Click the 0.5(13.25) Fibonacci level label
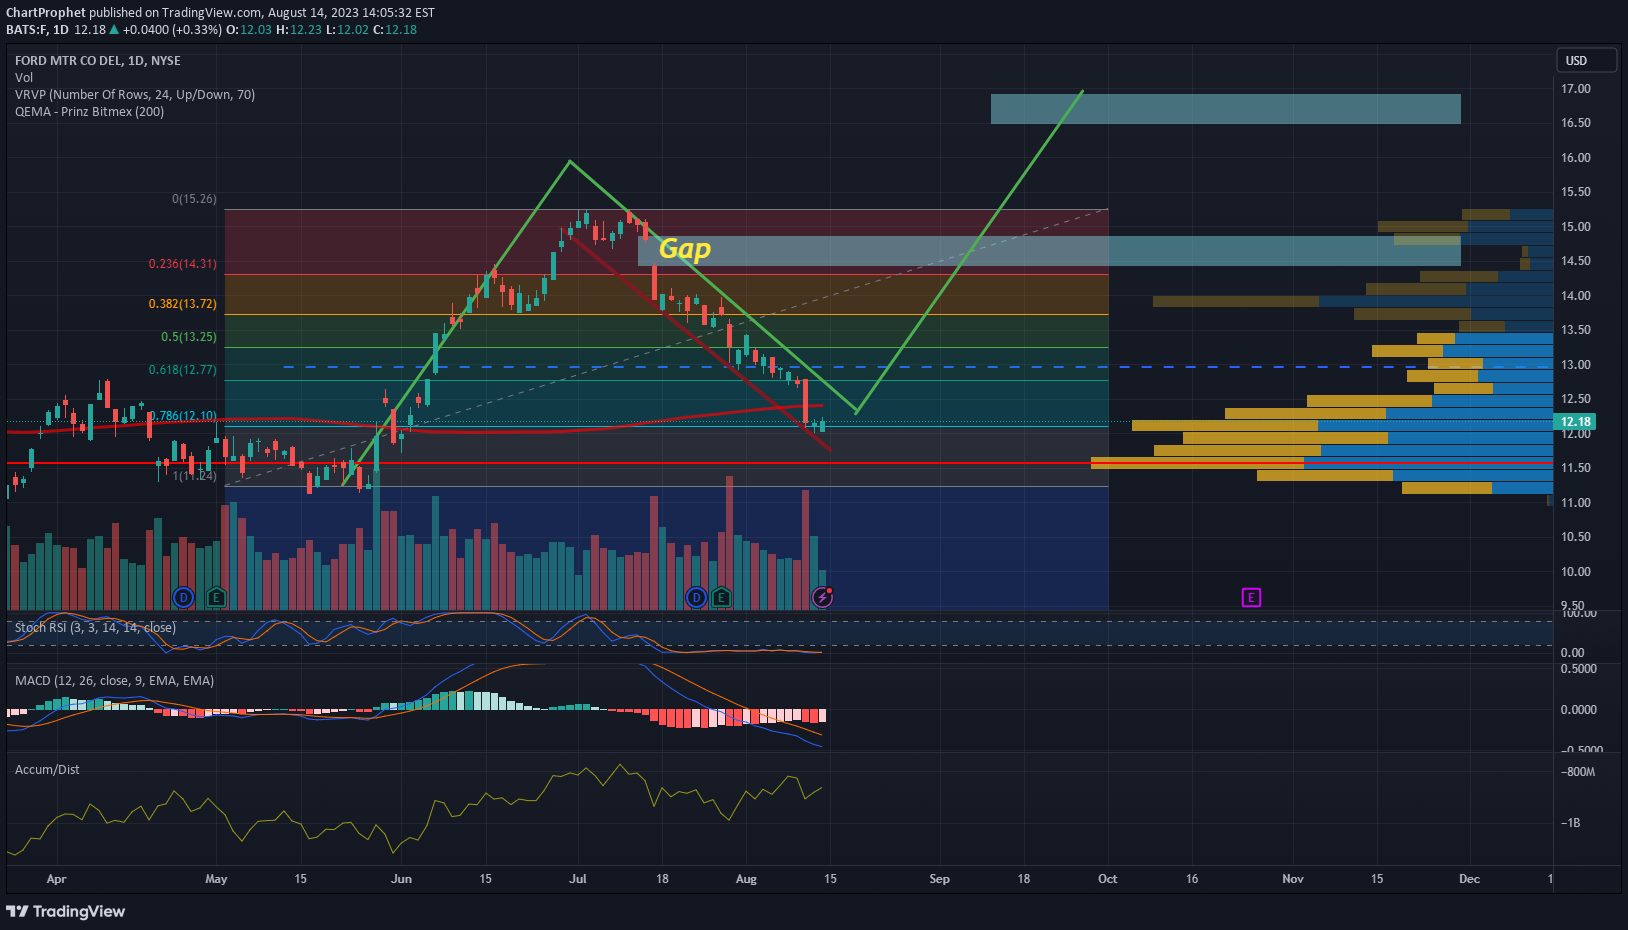1628x930 pixels. pos(189,337)
